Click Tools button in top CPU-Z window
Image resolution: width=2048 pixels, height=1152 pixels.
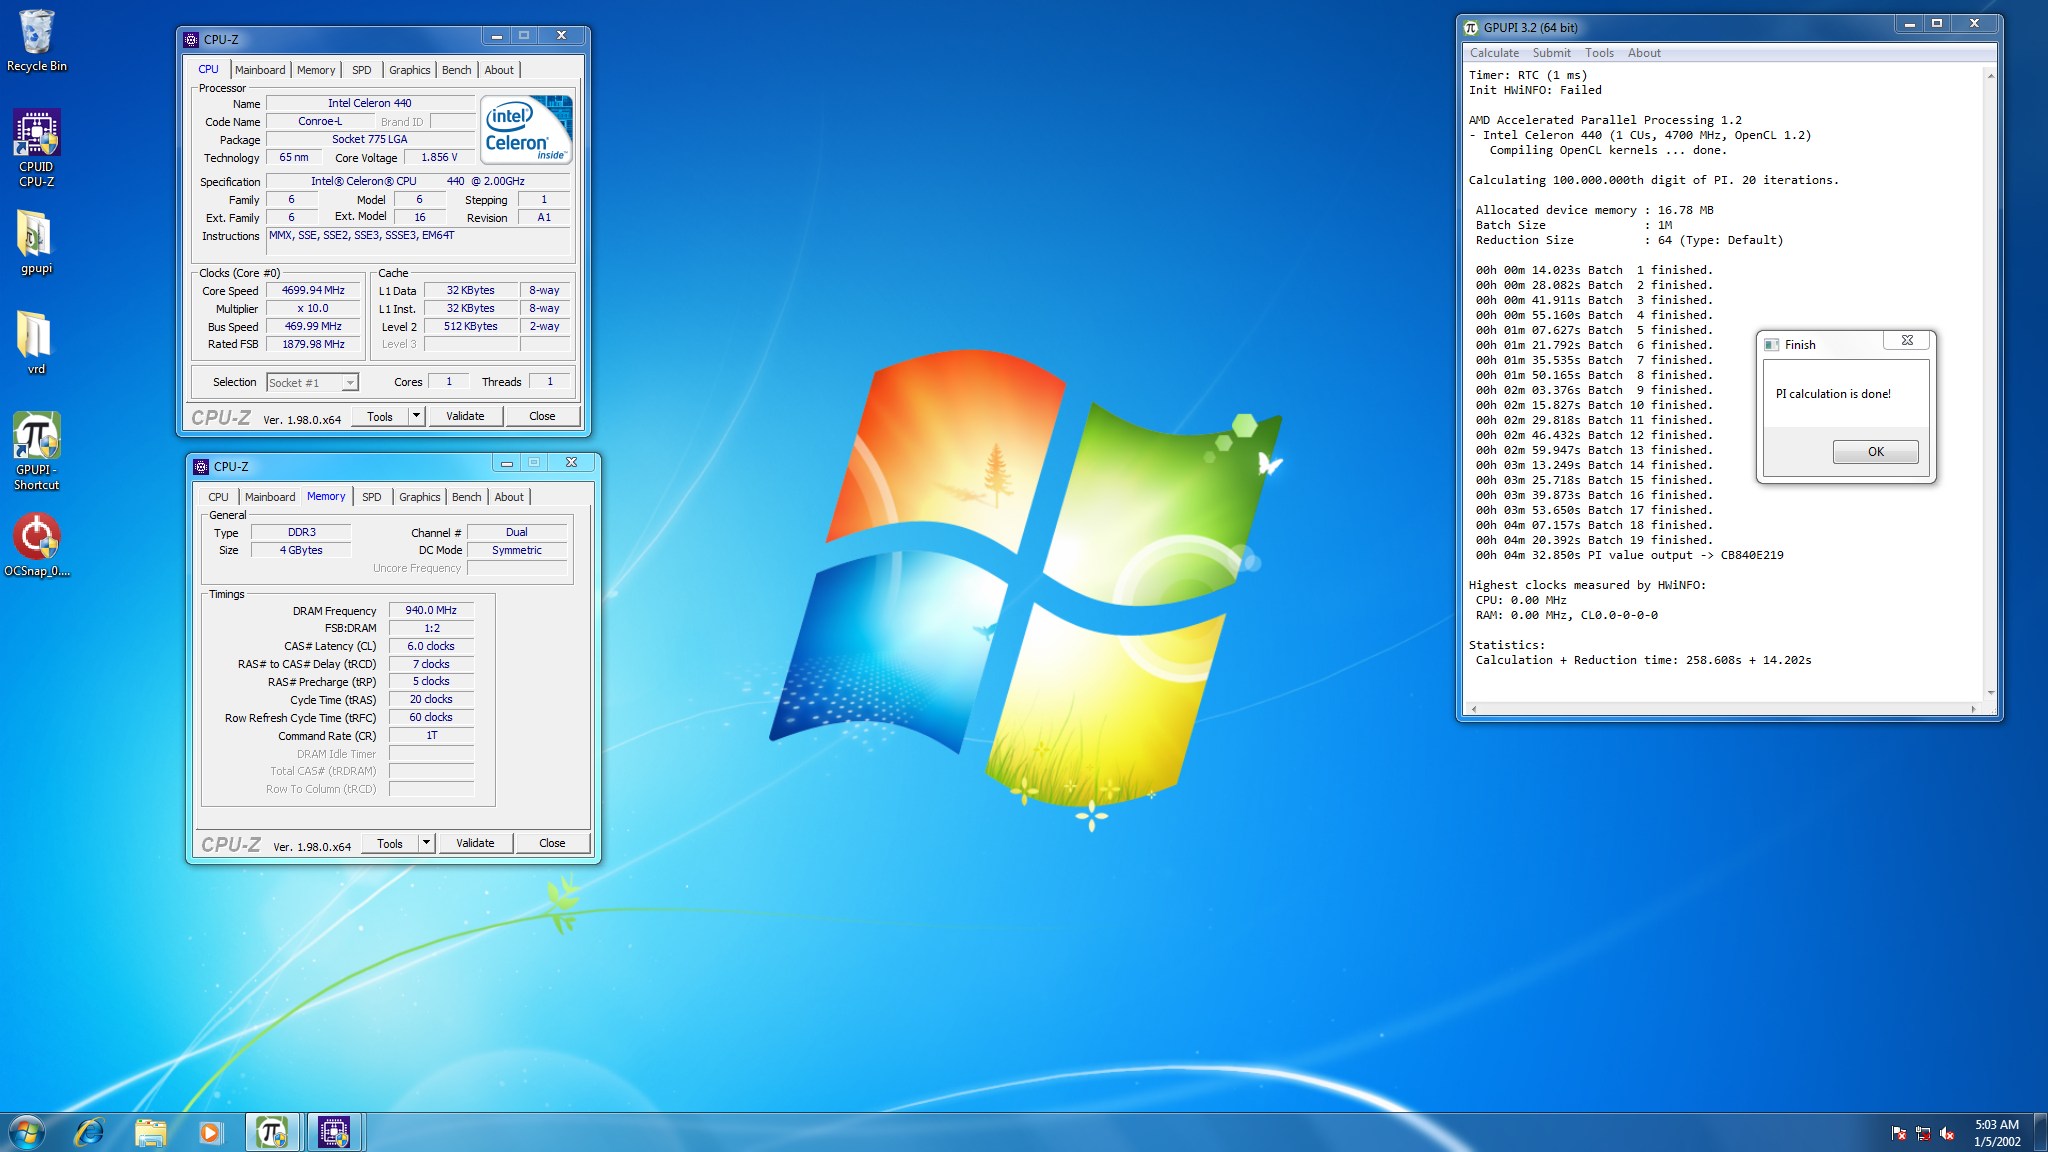(380, 416)
